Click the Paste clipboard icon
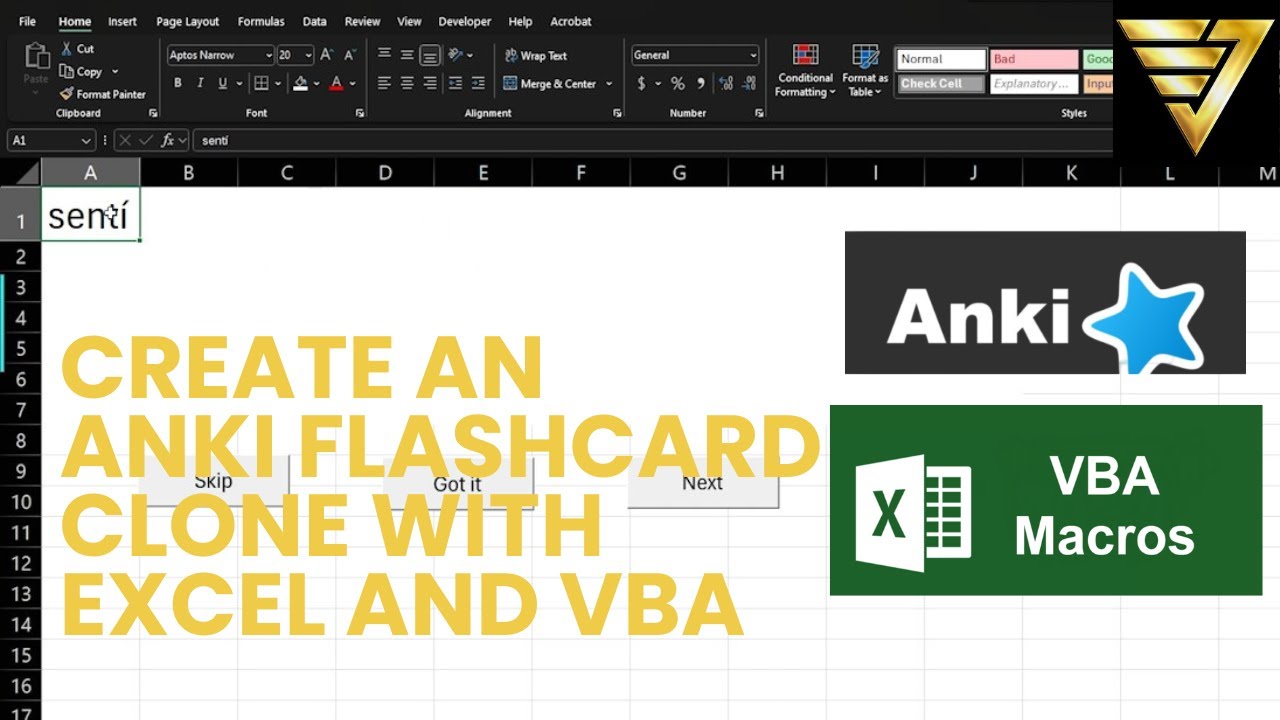The width and height of the screenshot is (1280, 720). point(37,55)
